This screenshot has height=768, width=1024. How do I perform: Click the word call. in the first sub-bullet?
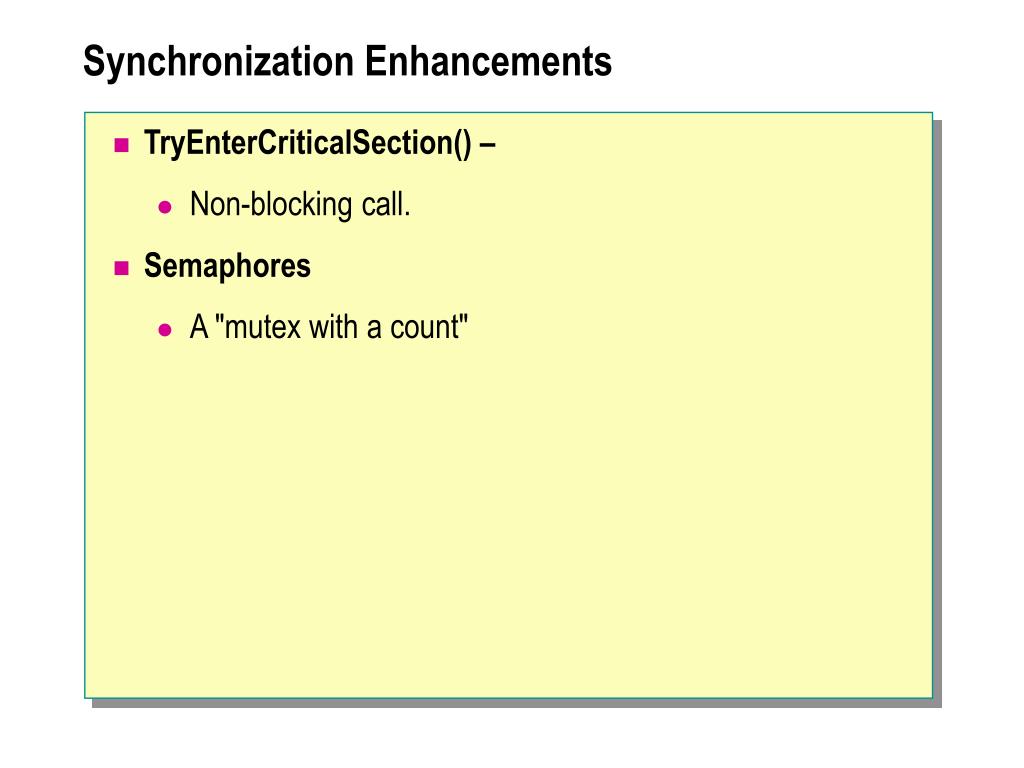point(386,204)
